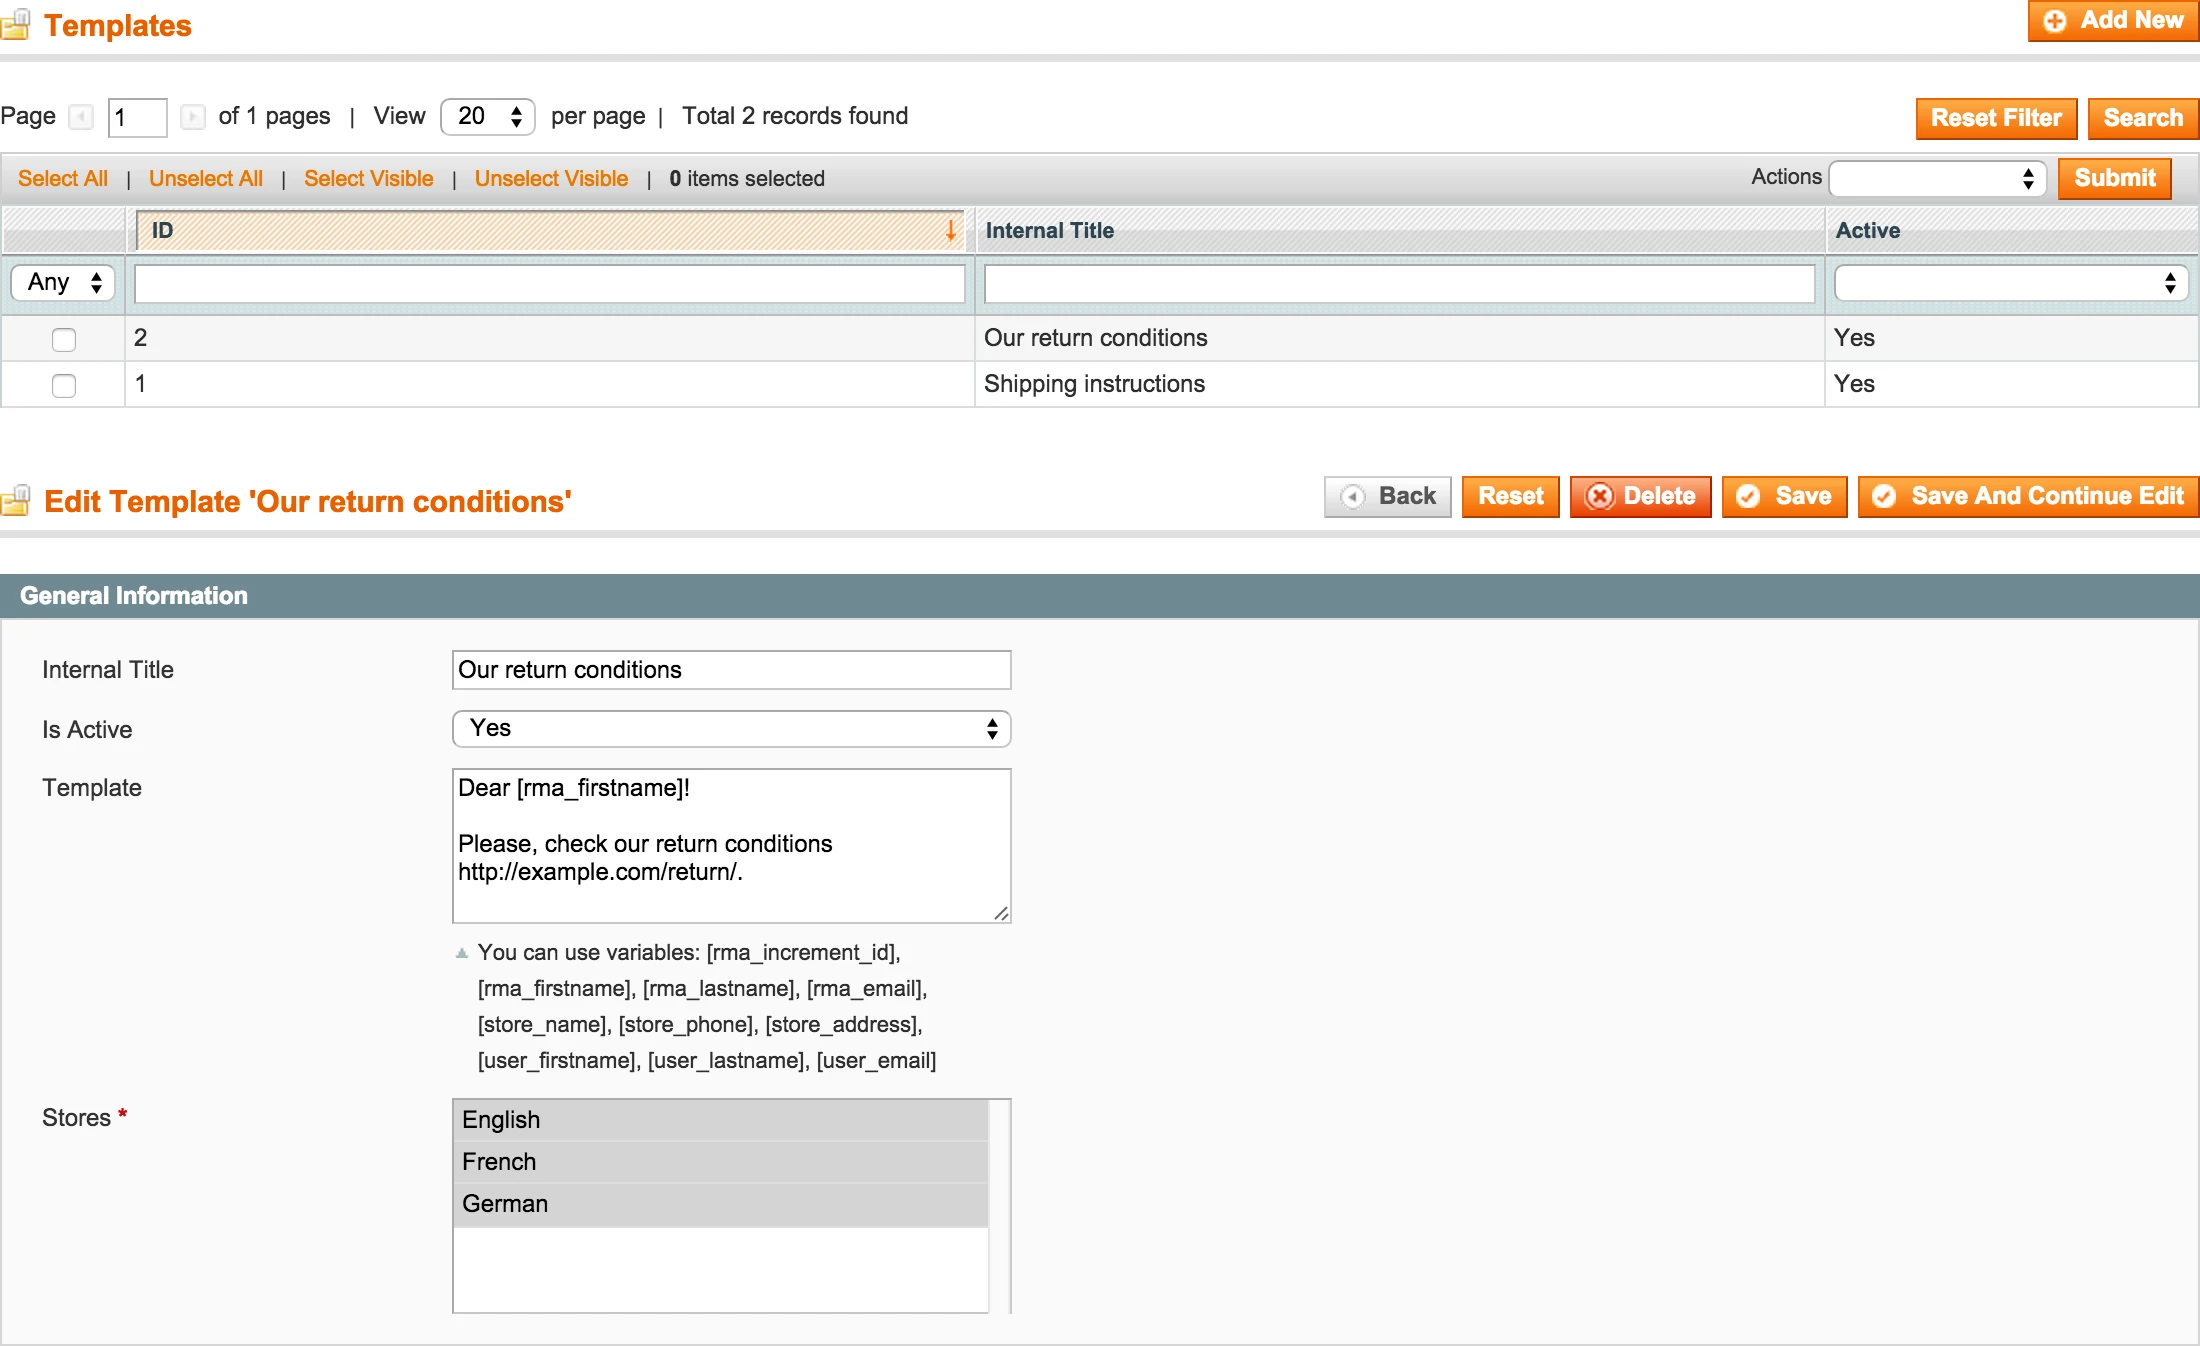Click the red delete icon on Delete button
2200x1346 pixels.
pyautogui.click(x=1601, y=496)
